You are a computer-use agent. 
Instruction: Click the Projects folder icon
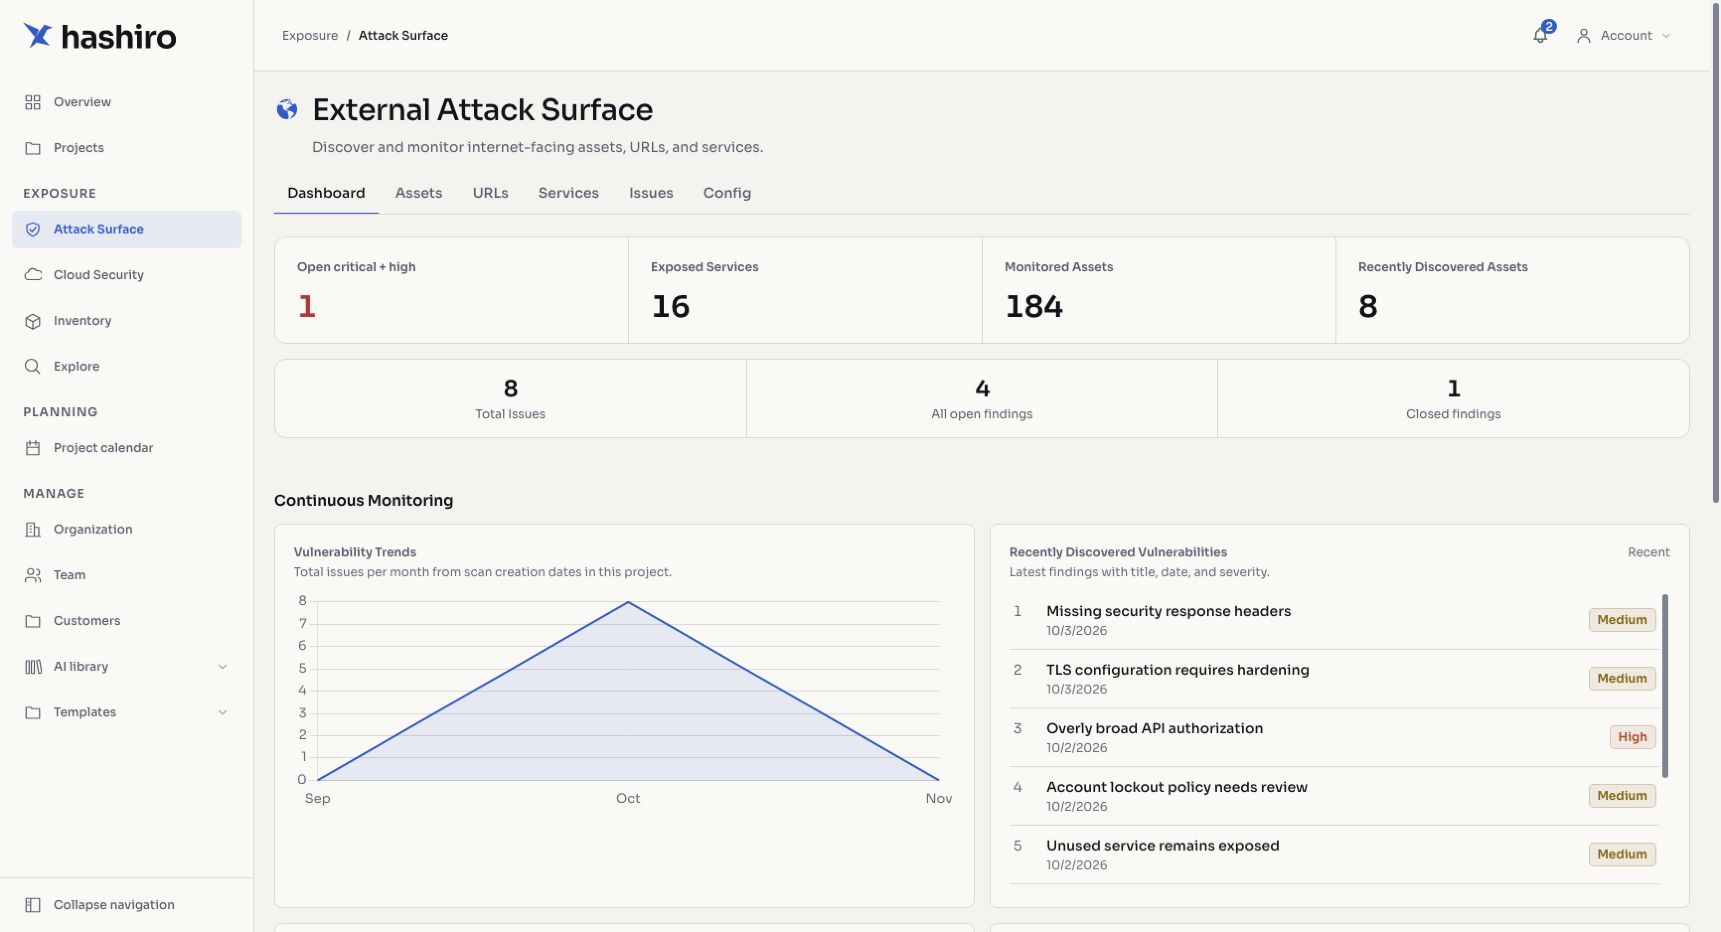coord(33,148)
